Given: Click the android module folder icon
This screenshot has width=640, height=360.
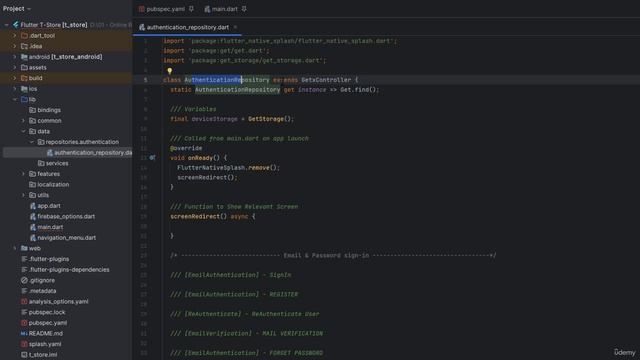Looking at the screenshot, I should tap(24, 57).
